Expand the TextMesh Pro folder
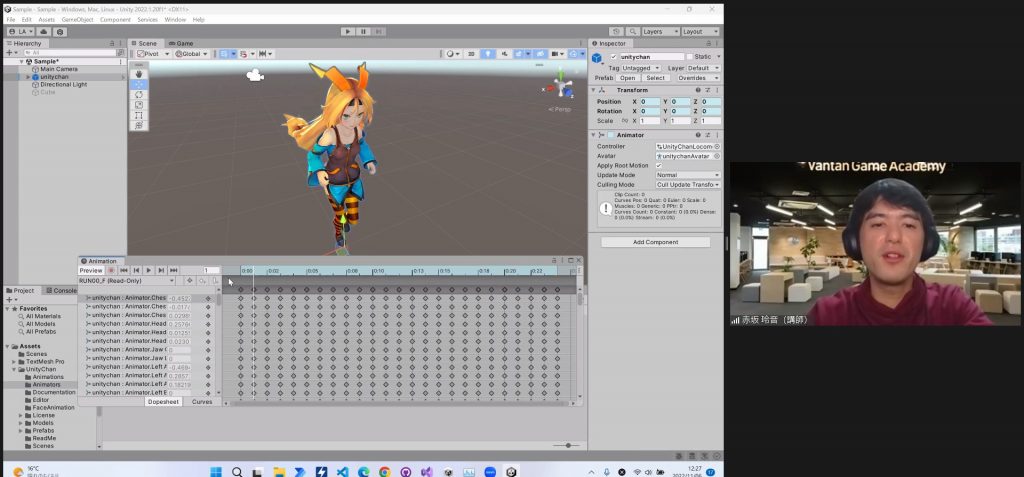 pyautogui.click(x=14, y=361)
